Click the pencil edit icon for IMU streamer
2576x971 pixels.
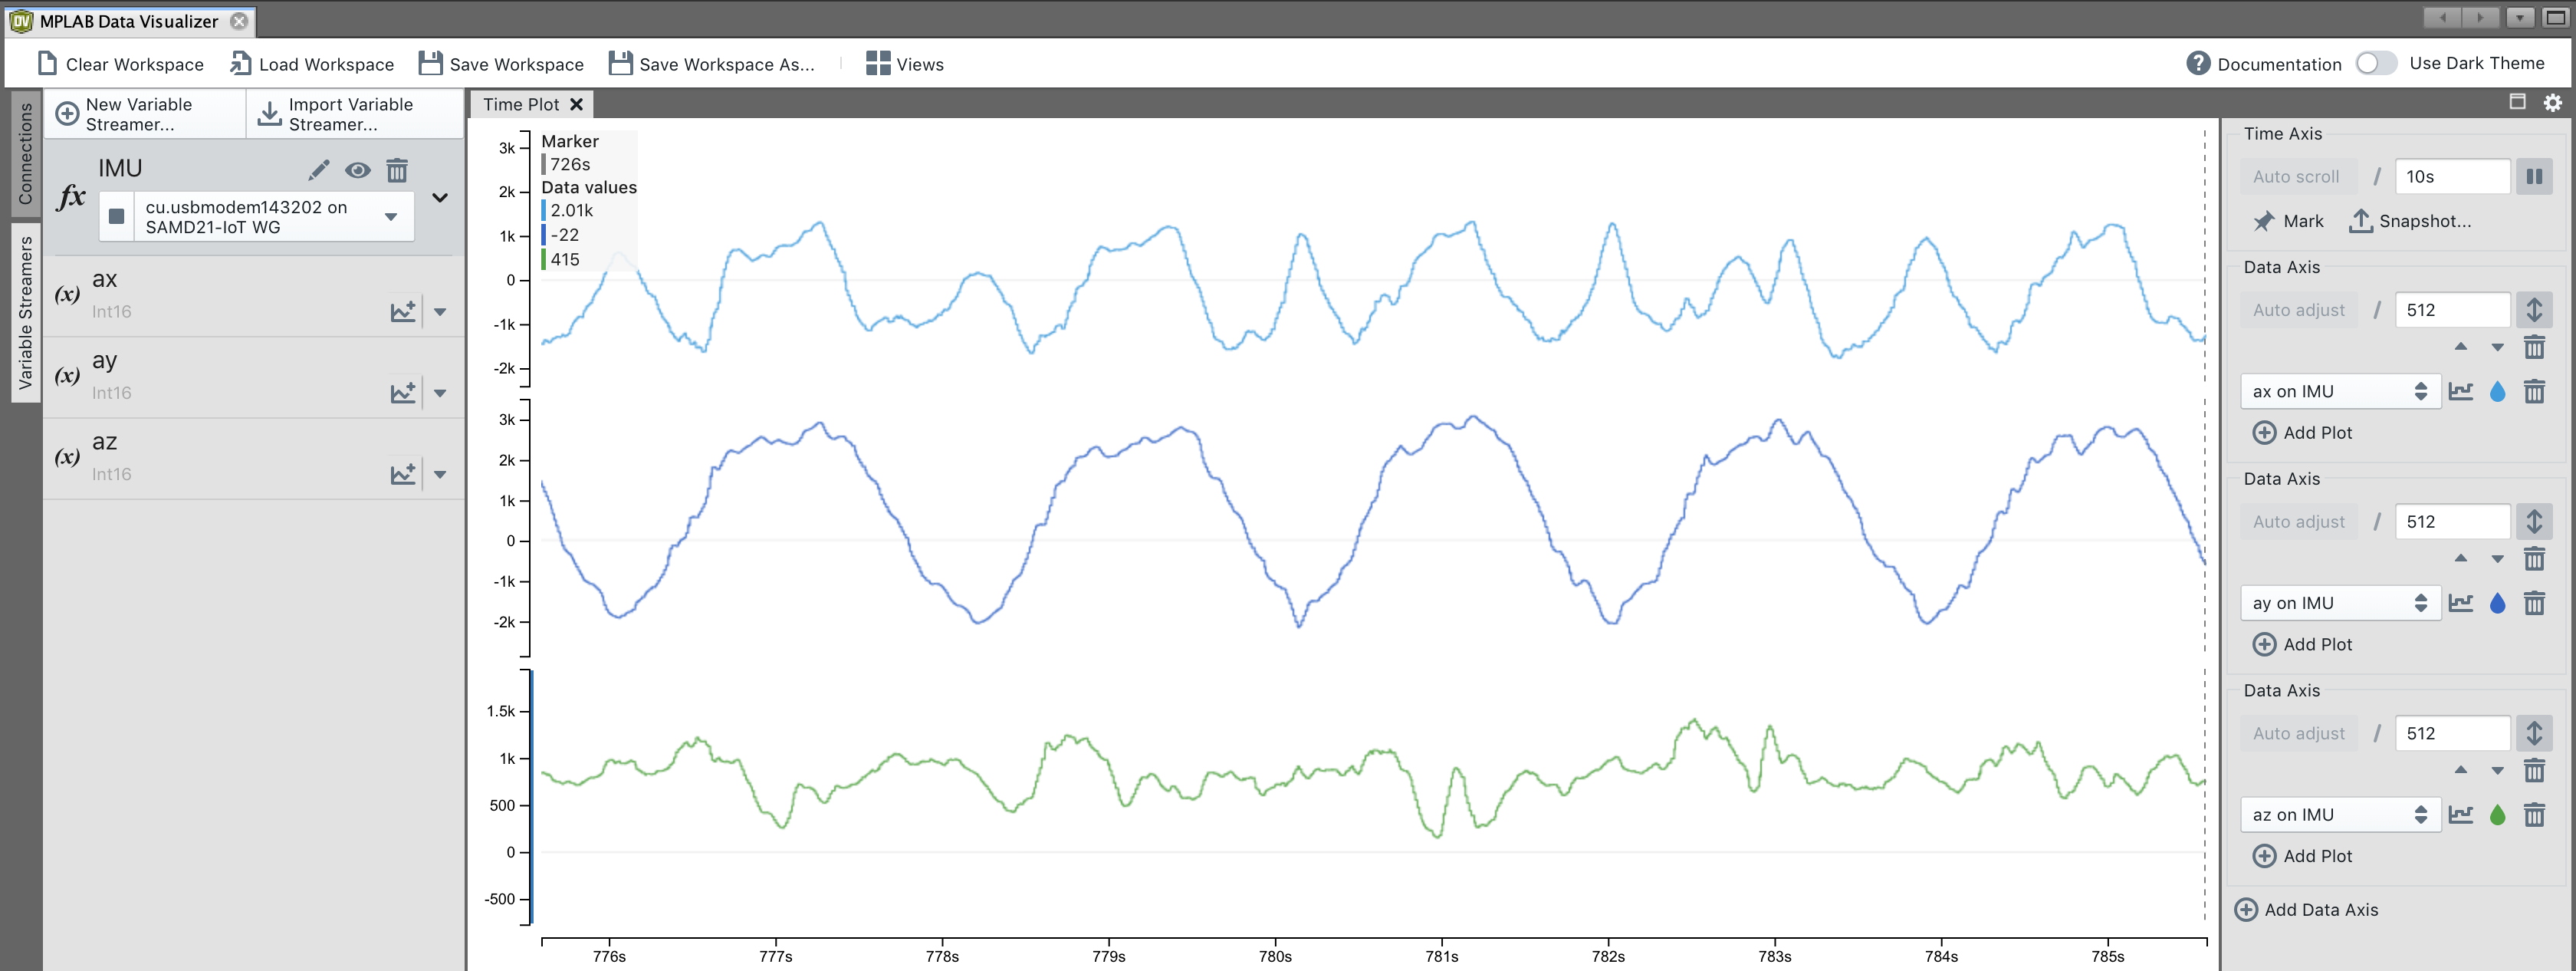[318, 170]
